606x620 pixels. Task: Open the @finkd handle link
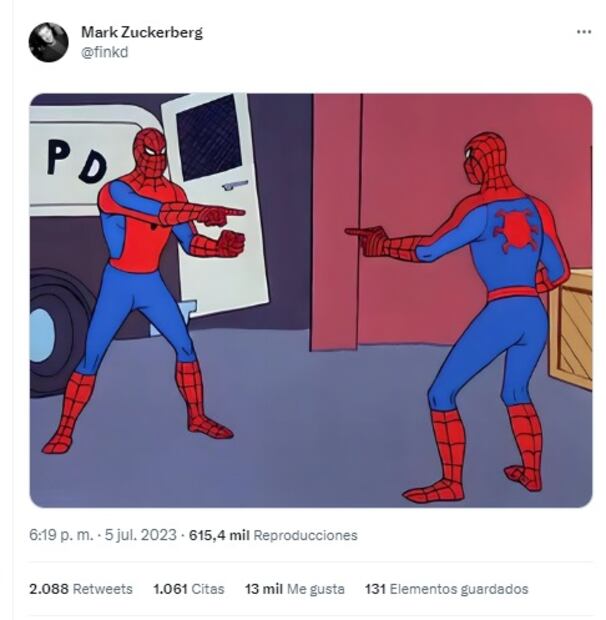pos(104,52)
